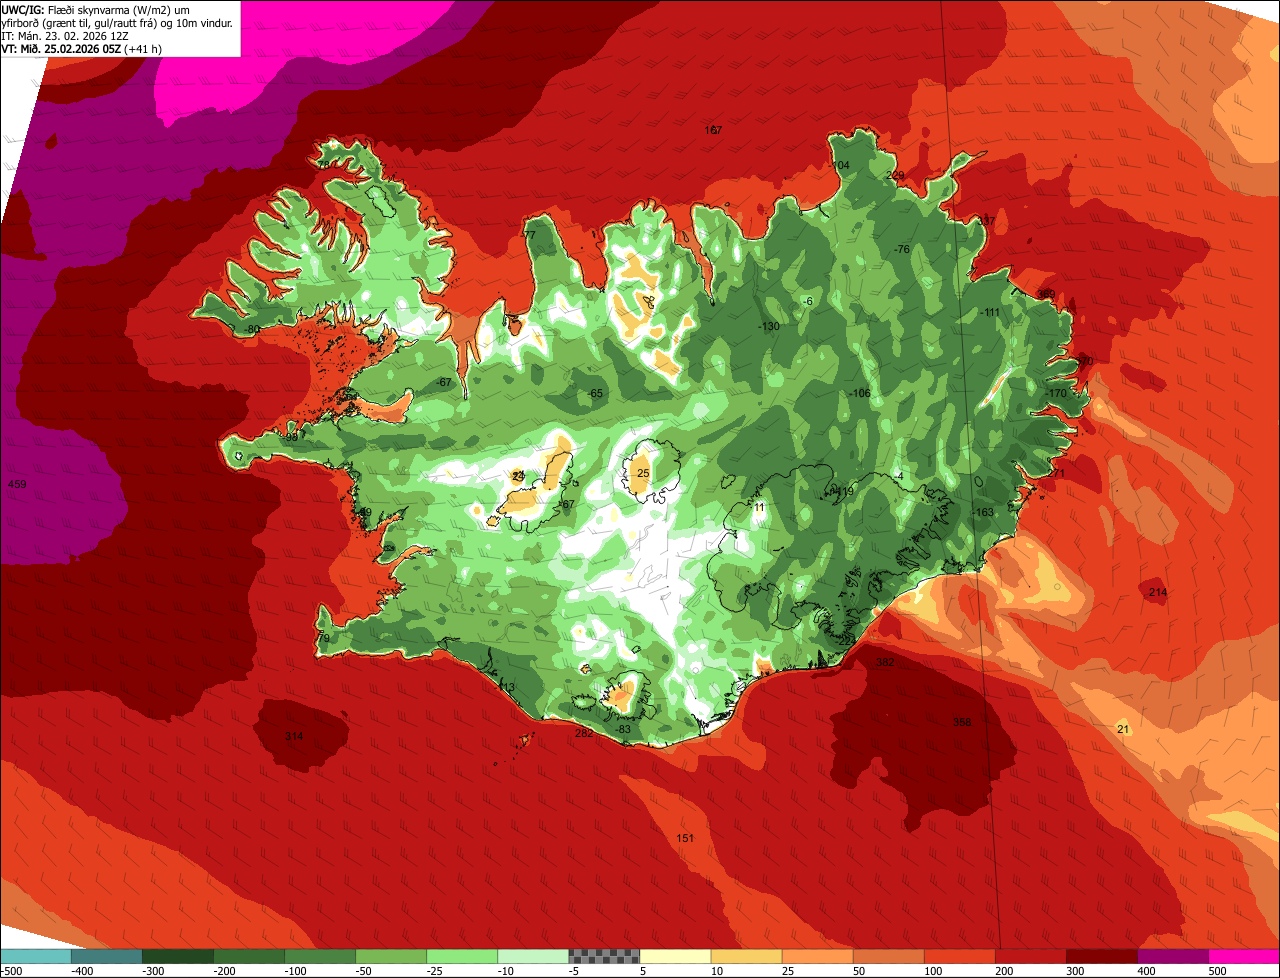The height and width of the screenshot is (978, 1280).
Task: Click the legend swatch between -25 and -10
Action: pyautogui.click(x=462, y=956)
